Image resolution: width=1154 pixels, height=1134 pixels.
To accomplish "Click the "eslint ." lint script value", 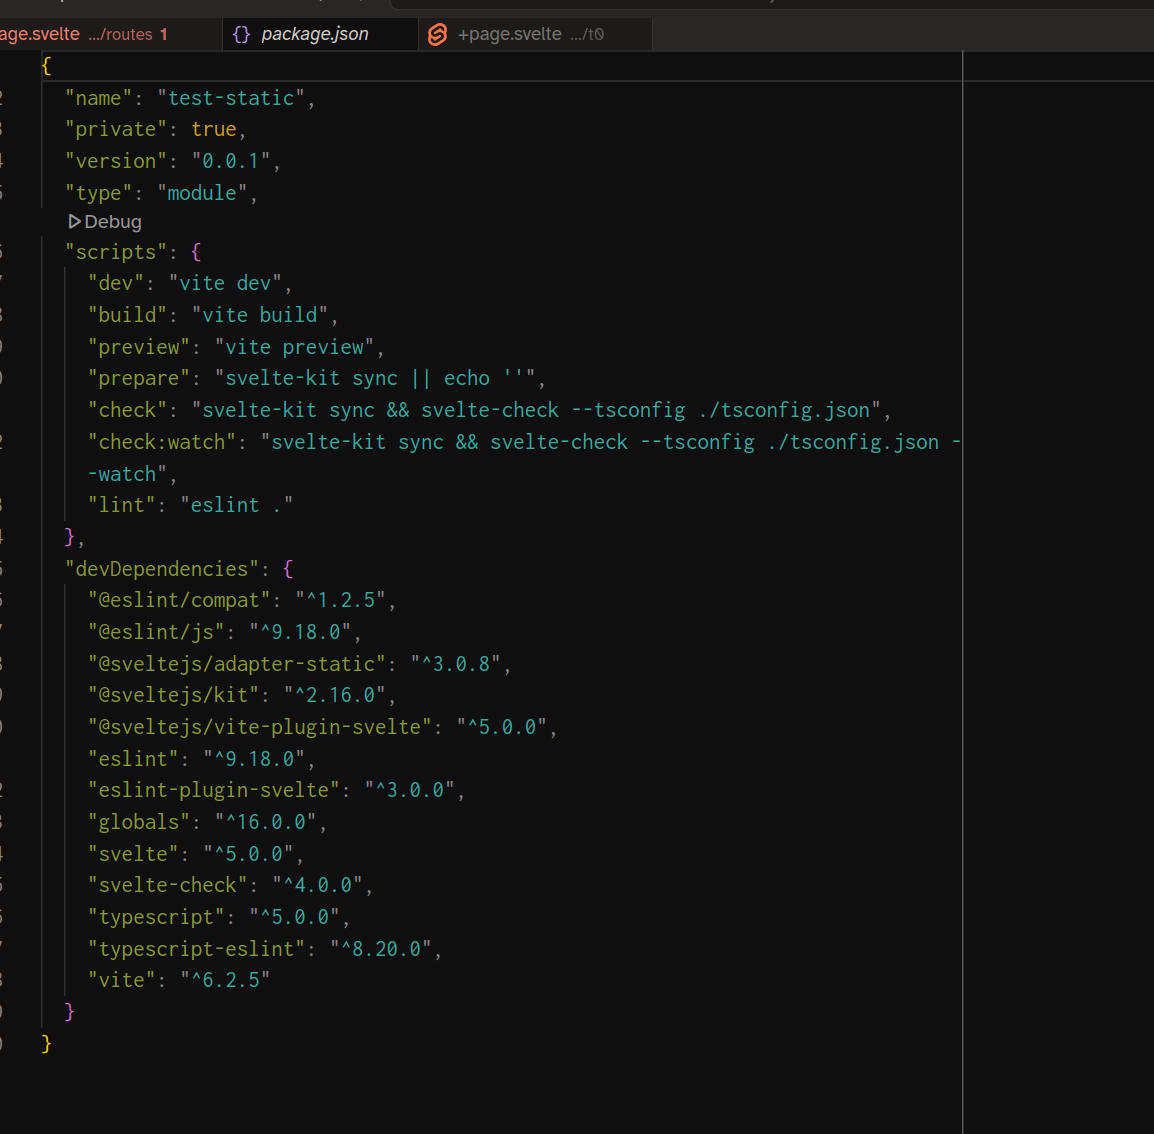I will [x=236, y=505].
